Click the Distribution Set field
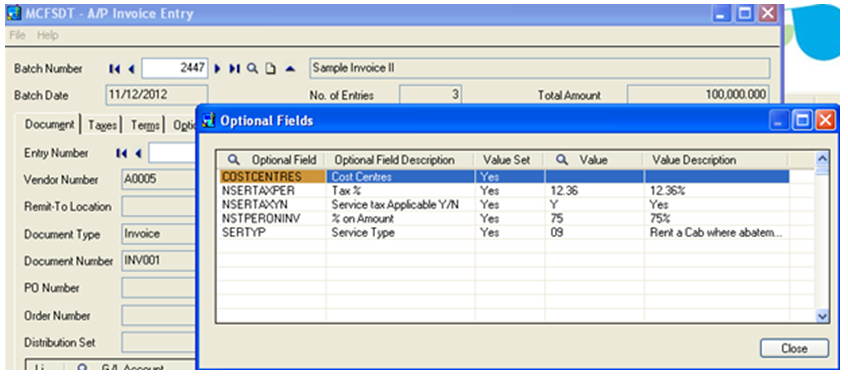Viewport: 848px width, 380px height. (158, 342)
